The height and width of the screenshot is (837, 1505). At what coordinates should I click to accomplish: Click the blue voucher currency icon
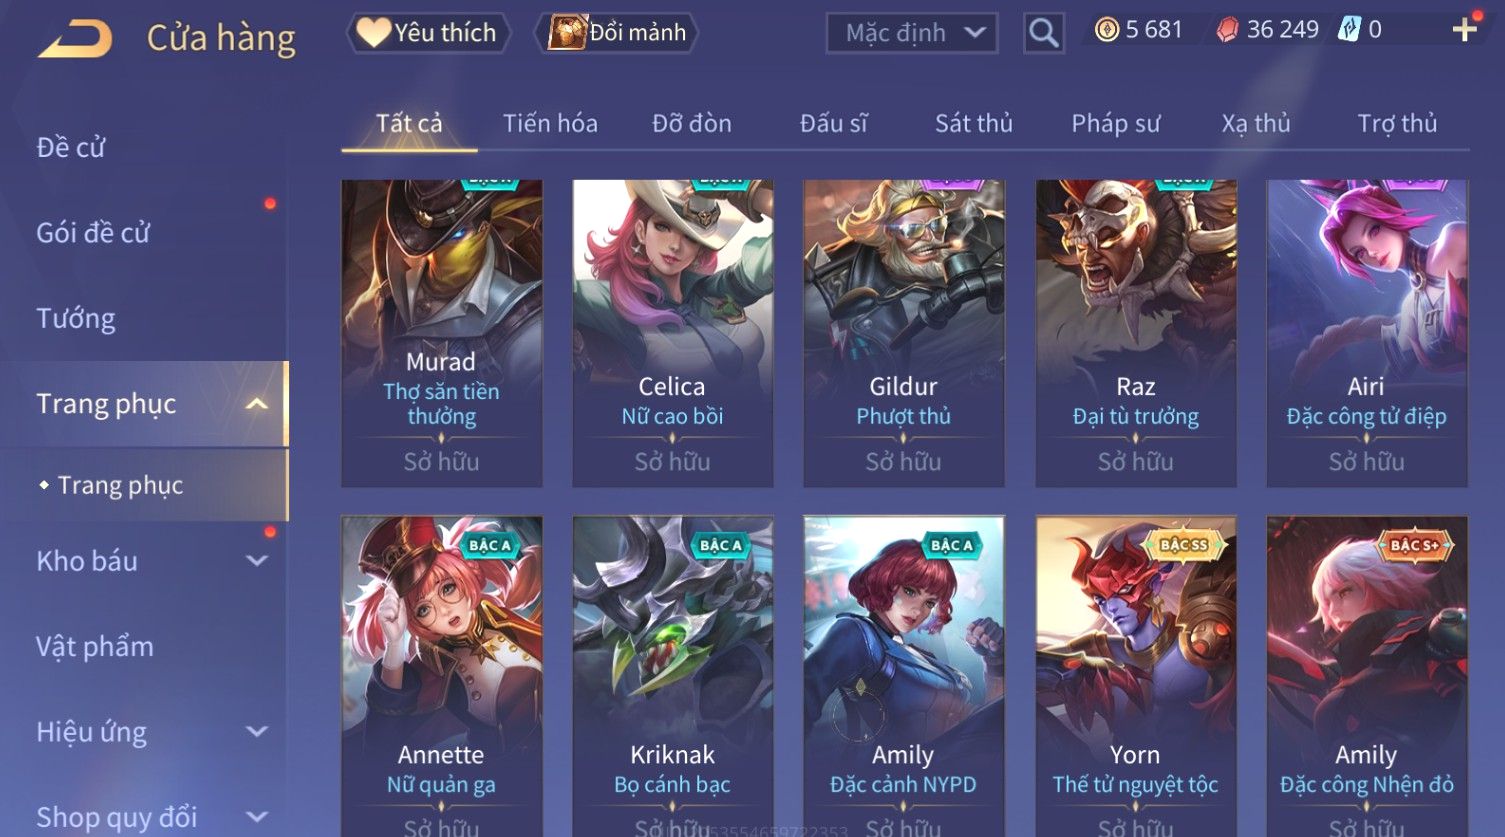click(x=1350, y=30)
